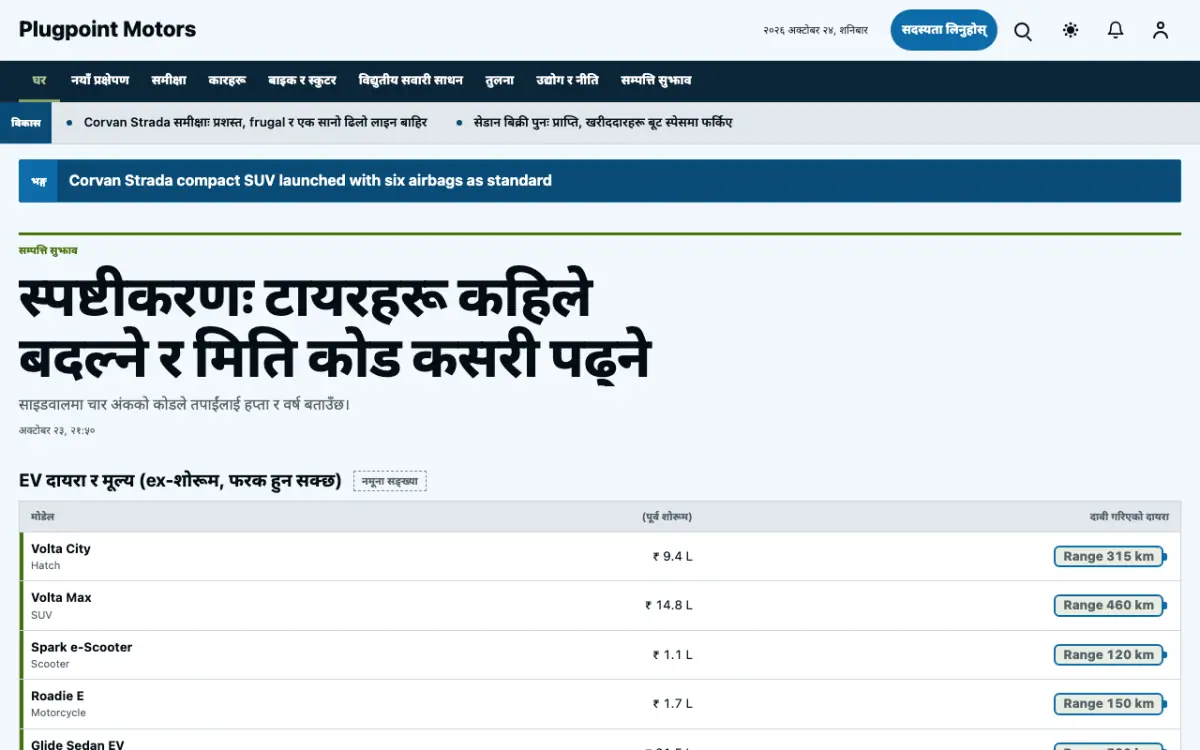Open ticker story सेडान बिक्री पुनः प्राप्ति
Image resolution: width=1200 pixels, height=750 pixels.
(x=604, y=123)
